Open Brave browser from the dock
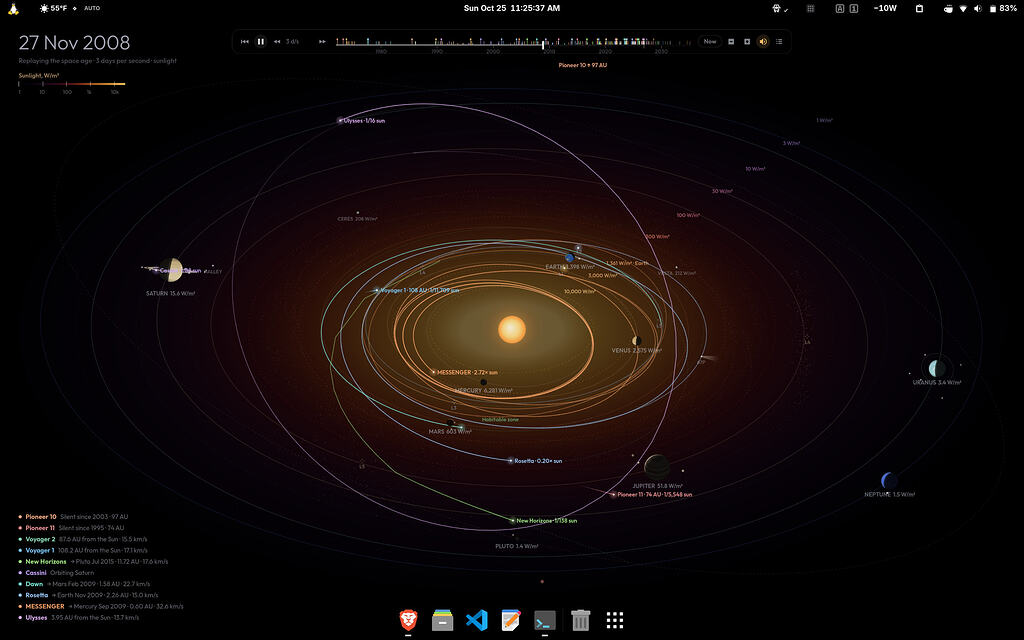Image resolution: width=1024 pixels, height=640 pixels. pos(408,620)
